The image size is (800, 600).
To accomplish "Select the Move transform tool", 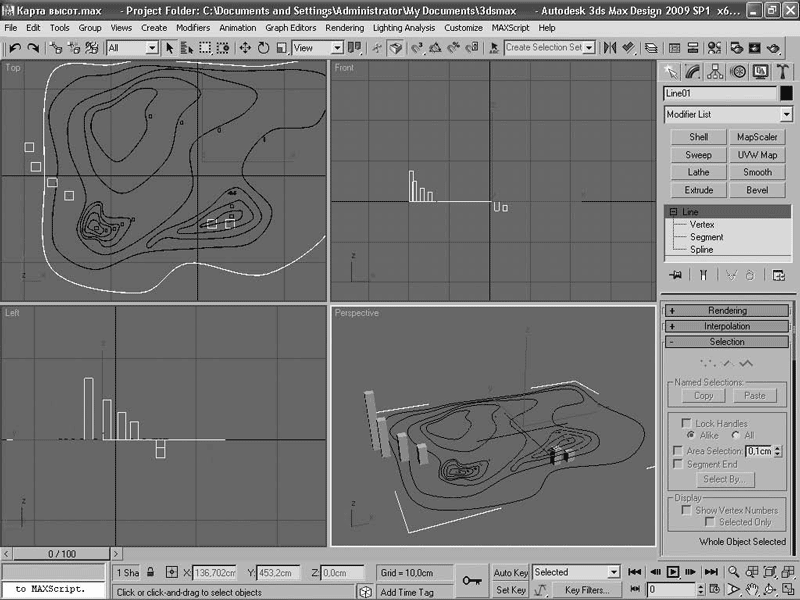I will point(245,48).
